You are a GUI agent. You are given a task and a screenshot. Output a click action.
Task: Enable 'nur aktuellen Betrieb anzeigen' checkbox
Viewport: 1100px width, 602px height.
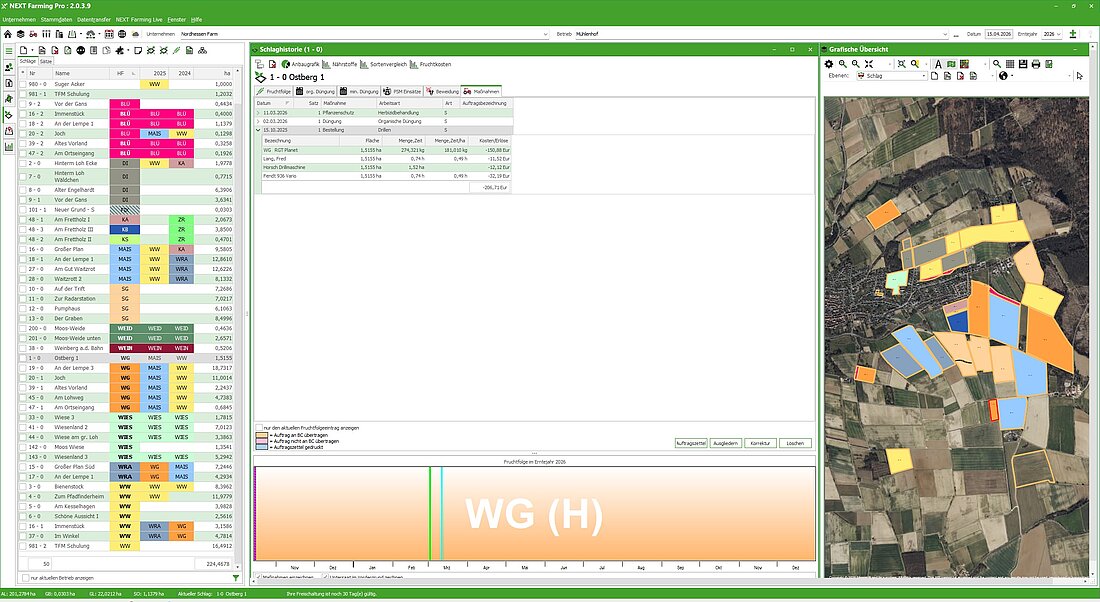point(24,578)
